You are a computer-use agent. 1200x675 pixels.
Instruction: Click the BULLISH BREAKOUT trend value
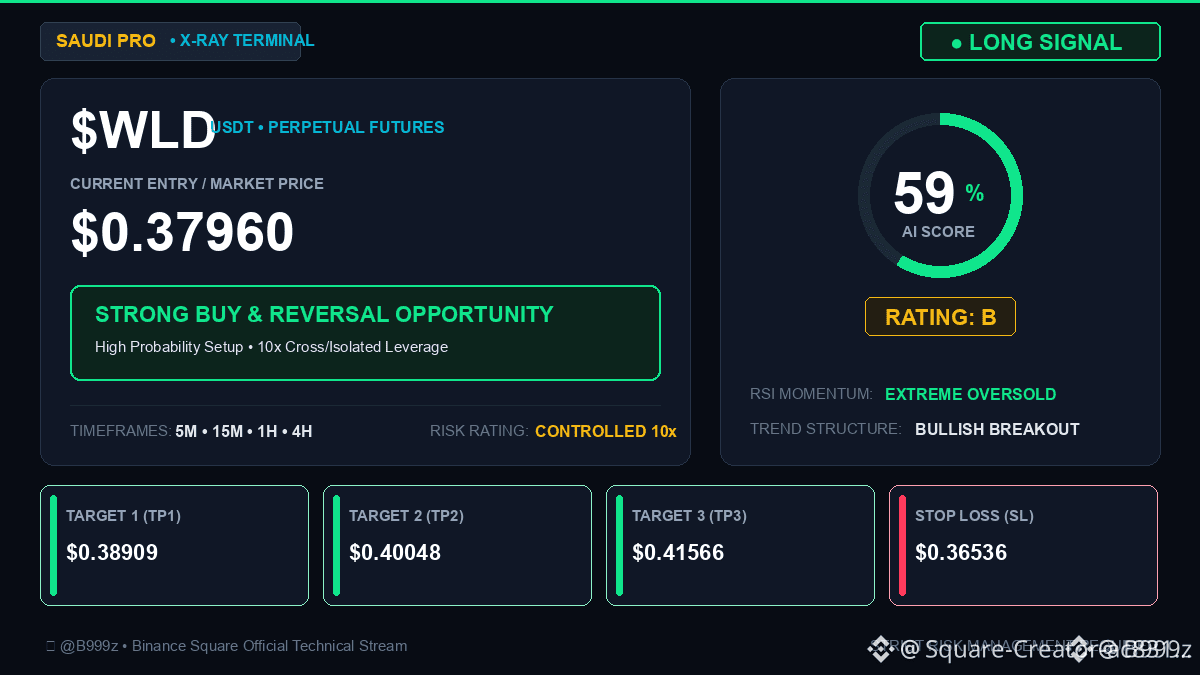tap(997, 429)
